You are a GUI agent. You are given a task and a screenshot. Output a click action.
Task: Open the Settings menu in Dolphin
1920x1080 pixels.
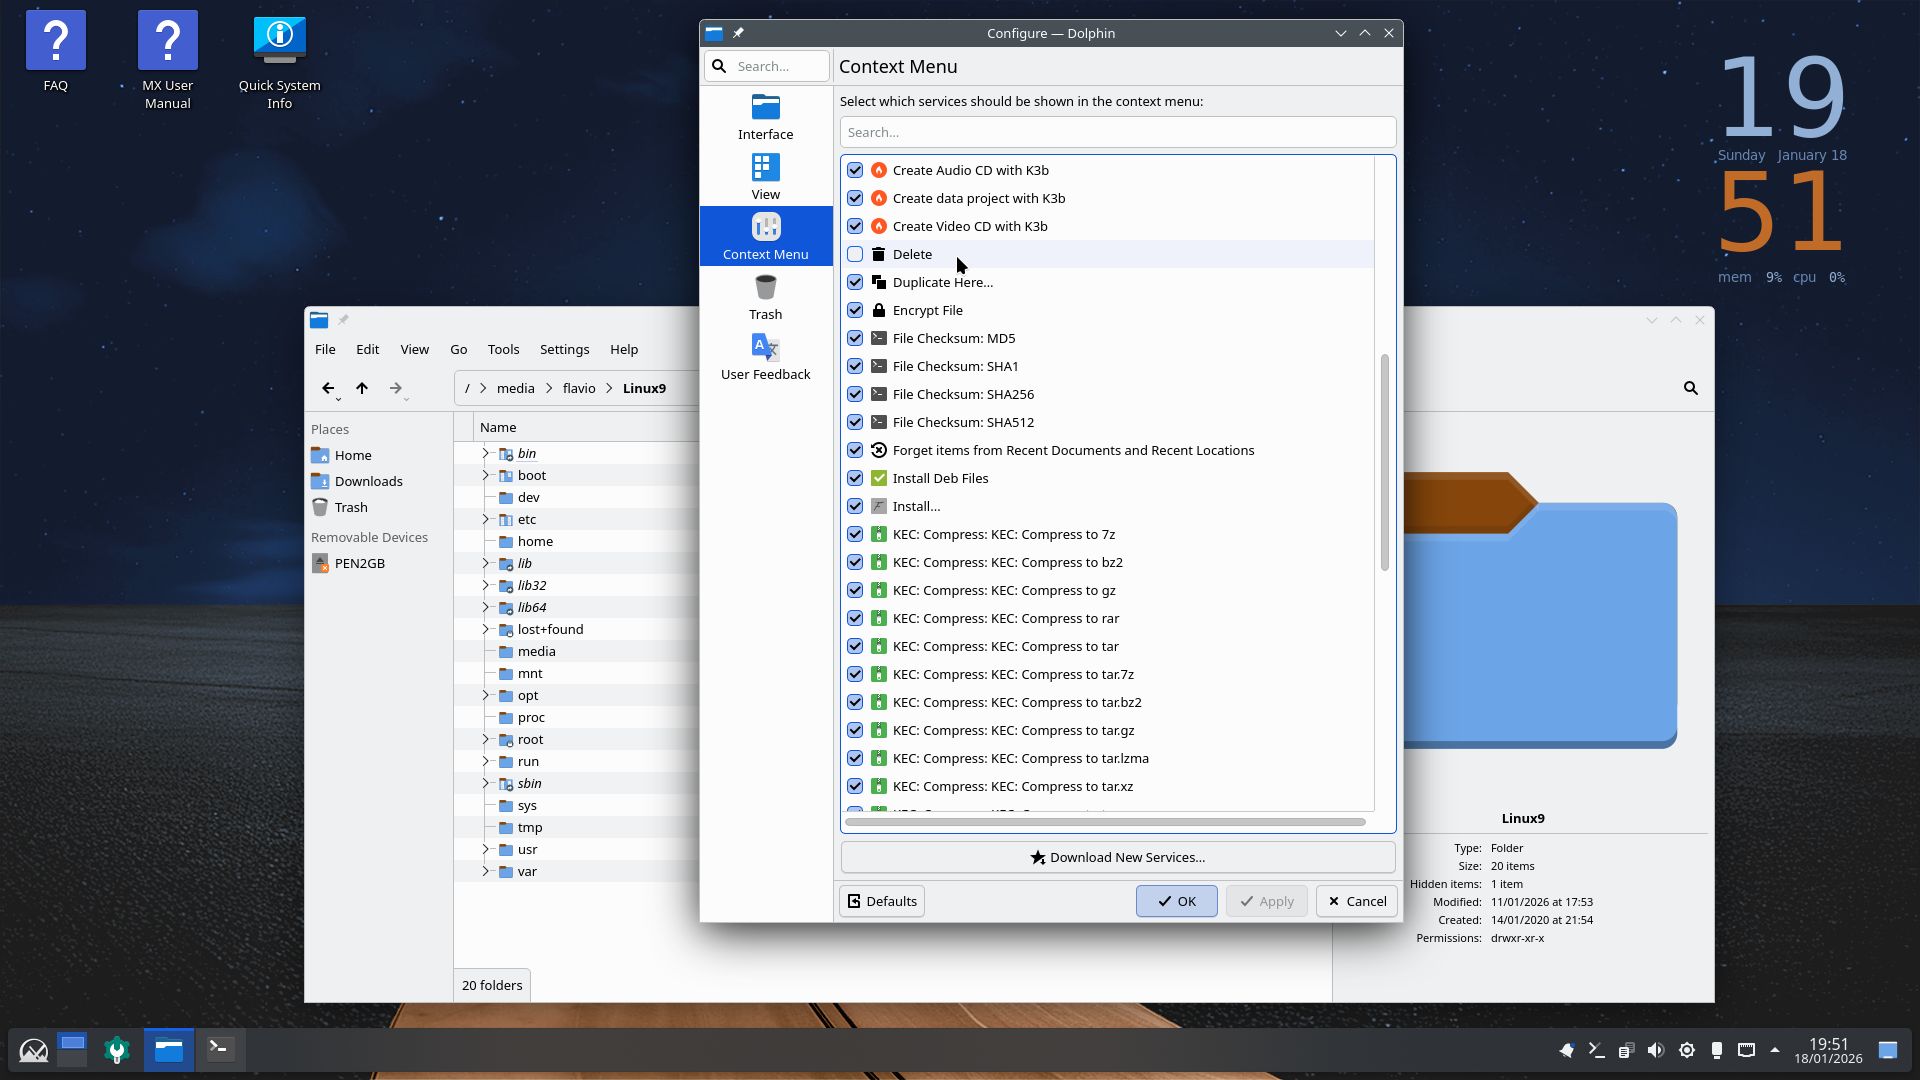[x=564, y=349]
